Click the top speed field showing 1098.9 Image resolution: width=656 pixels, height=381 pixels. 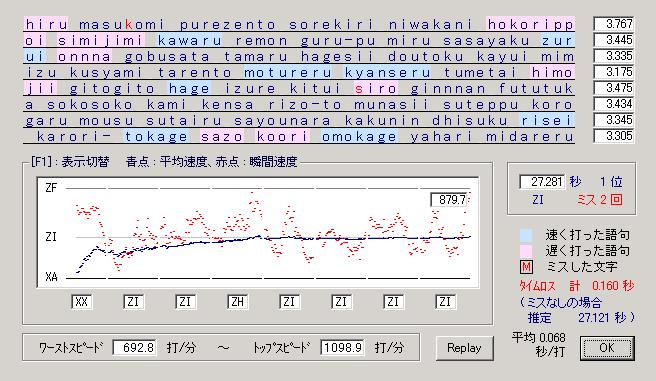coord(342,348)
